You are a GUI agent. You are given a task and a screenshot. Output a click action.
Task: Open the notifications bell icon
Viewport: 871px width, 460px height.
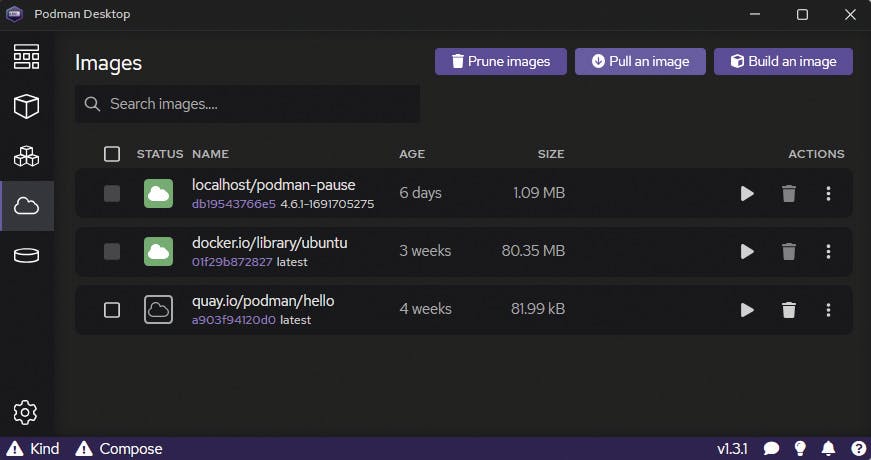click(x=829, y=448)
